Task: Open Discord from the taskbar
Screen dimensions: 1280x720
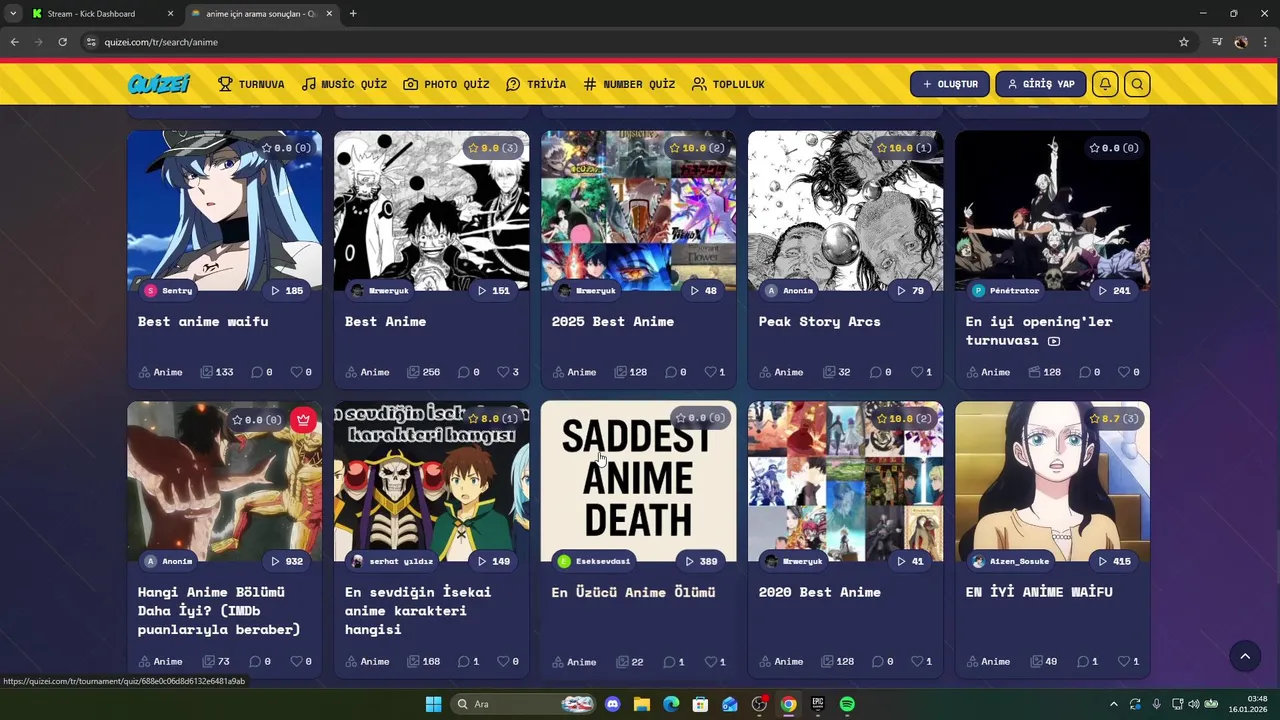Action: coord(612,704)
